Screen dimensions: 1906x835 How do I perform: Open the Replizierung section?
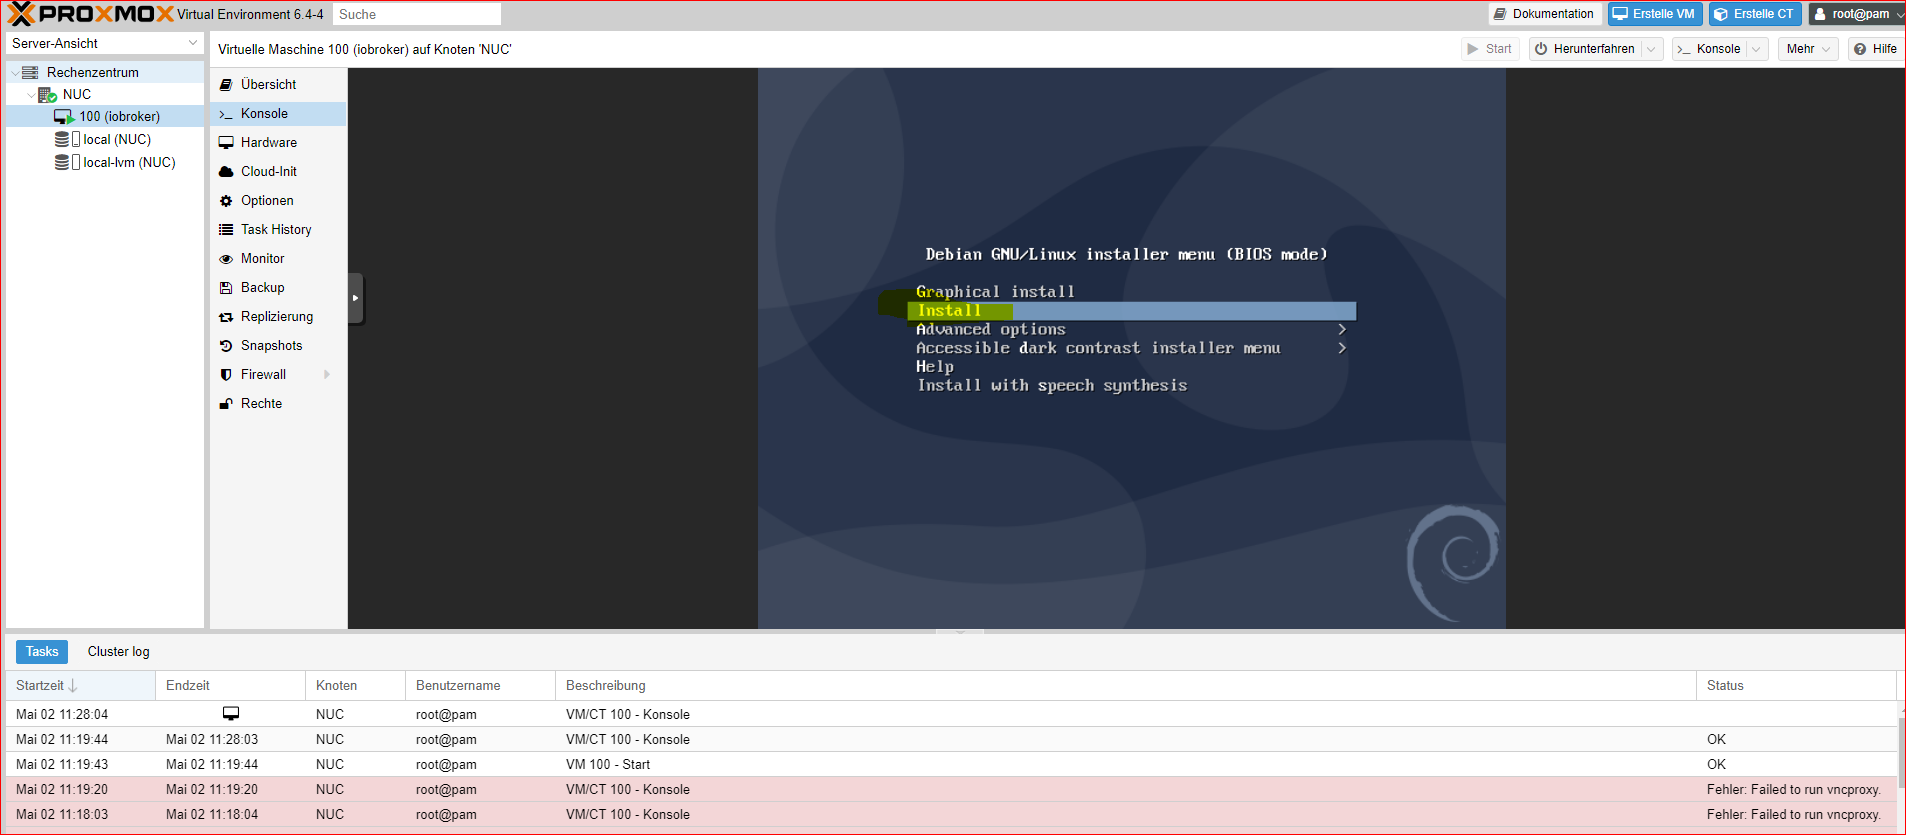tap(278, 317)
